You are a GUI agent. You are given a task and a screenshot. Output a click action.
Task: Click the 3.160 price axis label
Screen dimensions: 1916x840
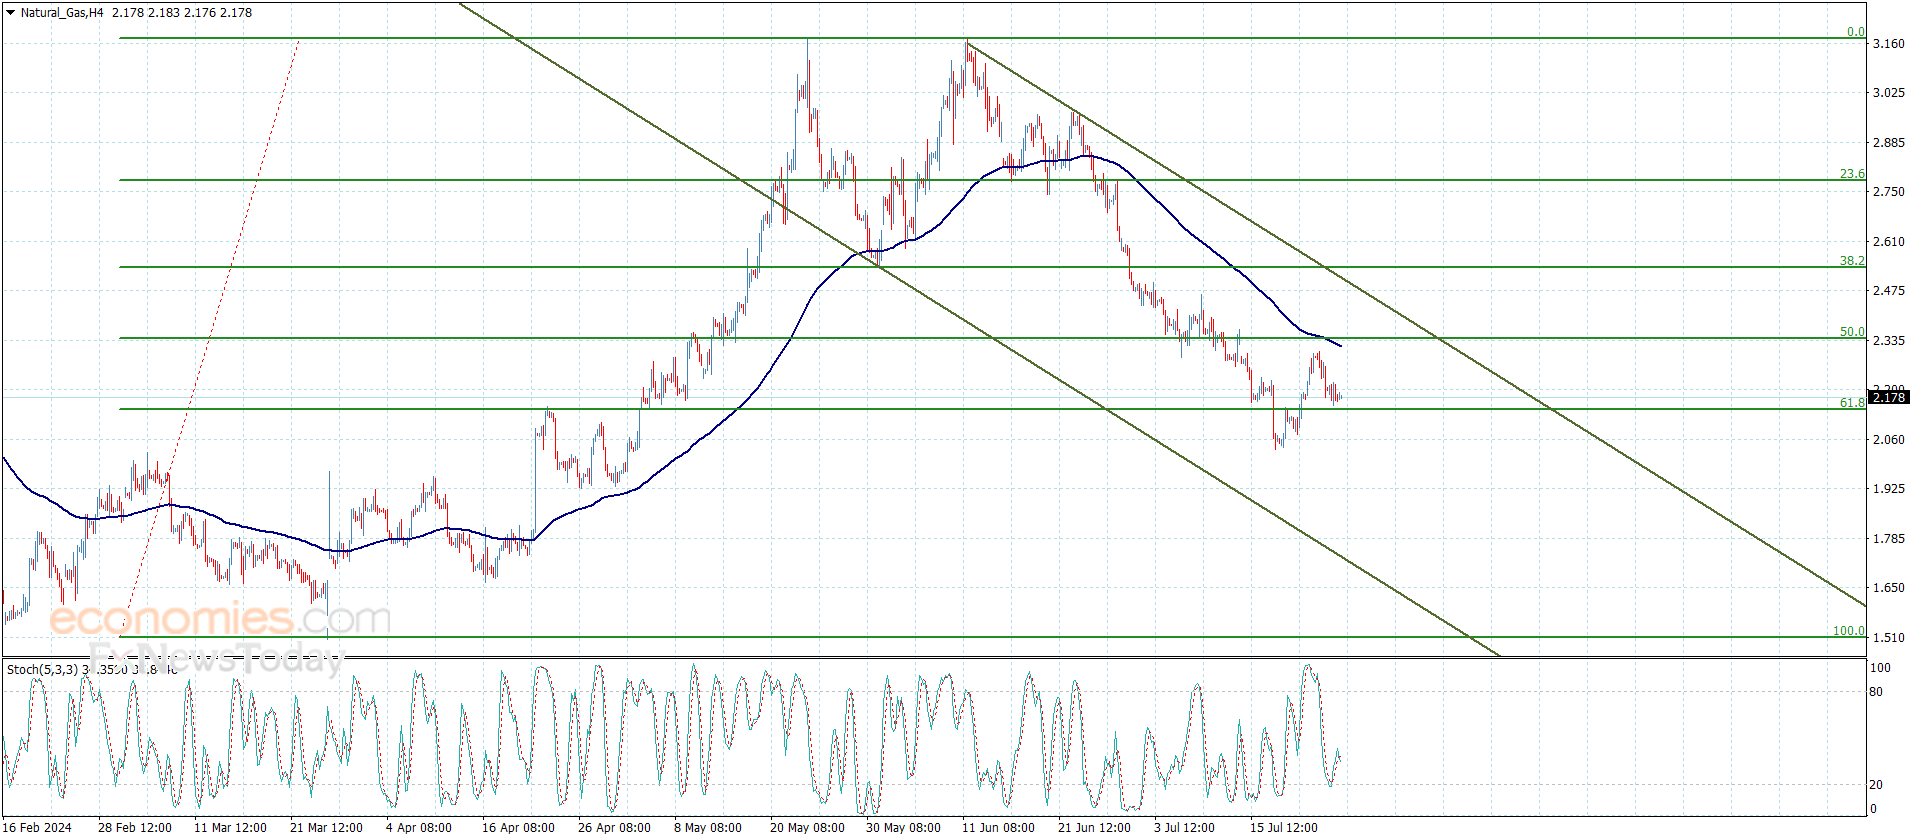click(x=1888, y=44)
